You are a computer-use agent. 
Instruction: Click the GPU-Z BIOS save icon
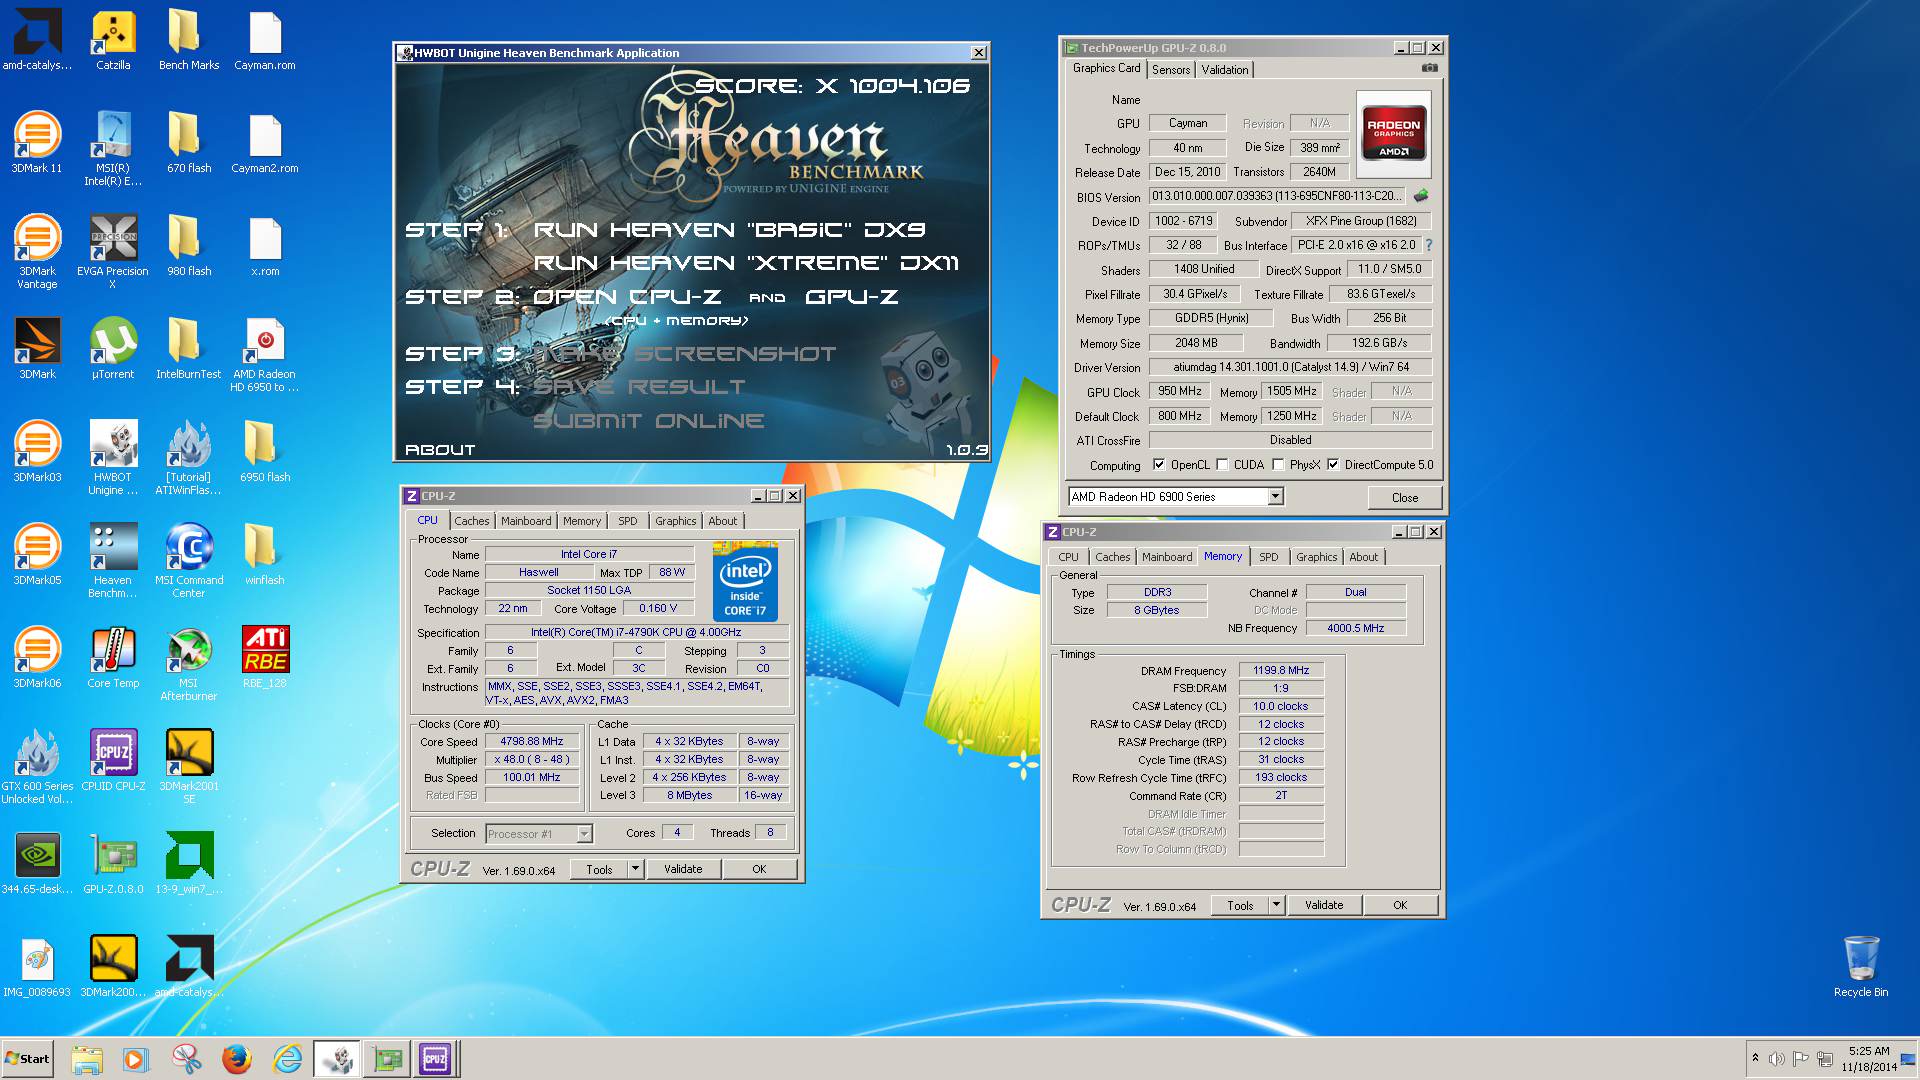[x=1421, y=196]
